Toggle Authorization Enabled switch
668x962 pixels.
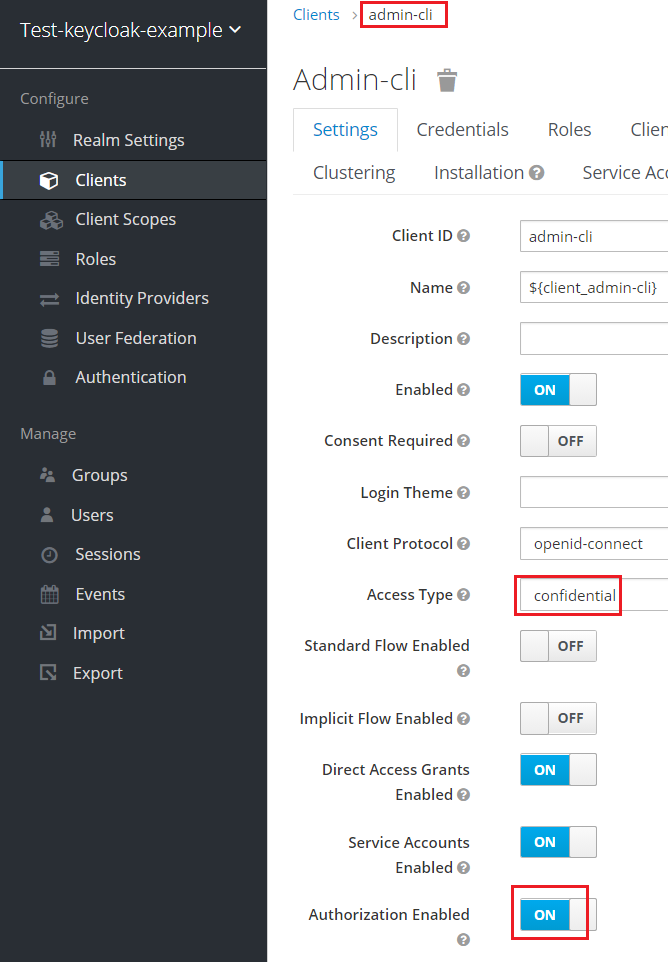(558, 914)
